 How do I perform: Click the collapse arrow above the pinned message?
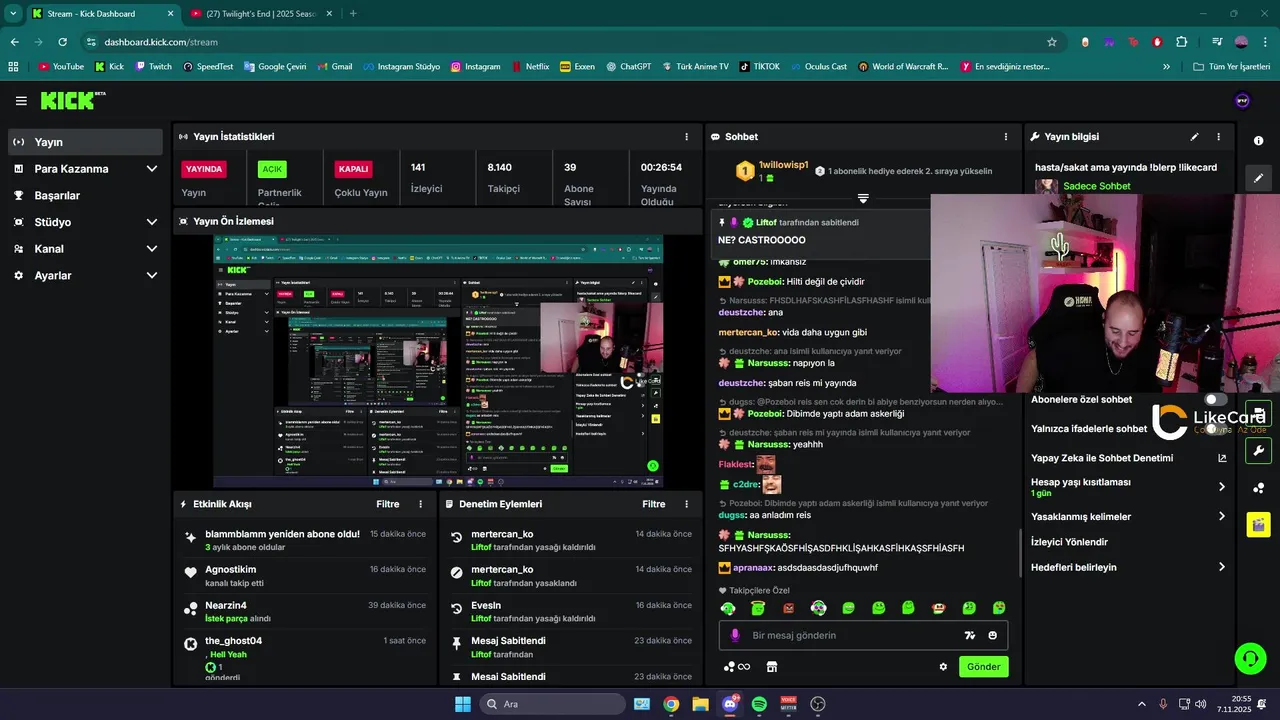[863, 198]
